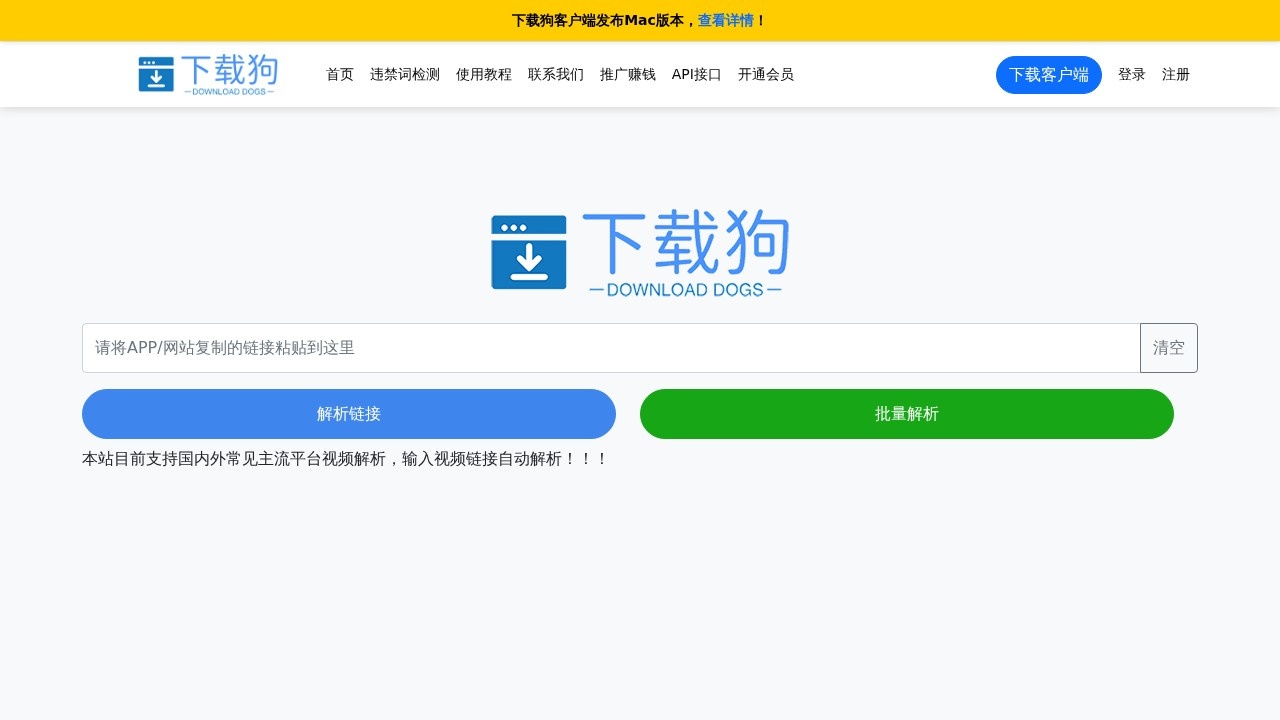Click the blue 下载客户端 button

pyautogui.click(x=1048, y=74)
